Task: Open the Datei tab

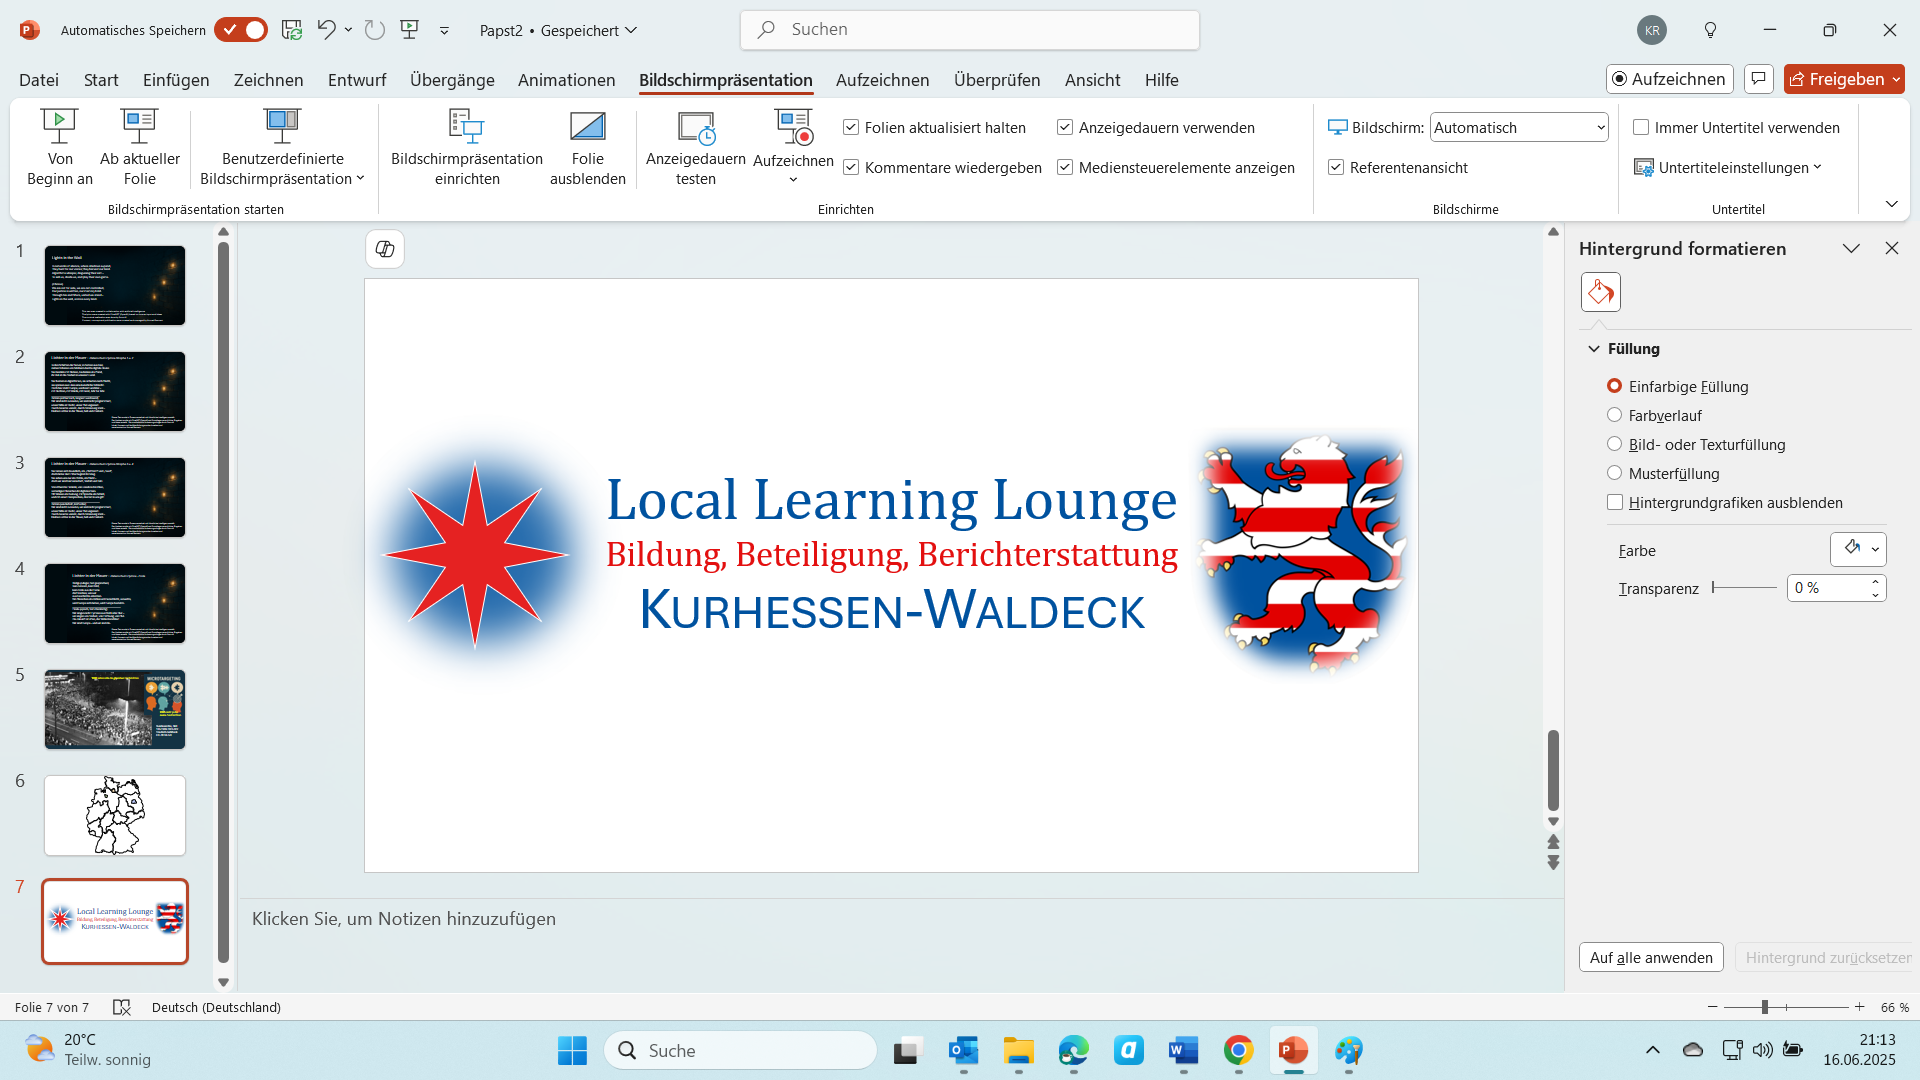Action: (39, 79)
